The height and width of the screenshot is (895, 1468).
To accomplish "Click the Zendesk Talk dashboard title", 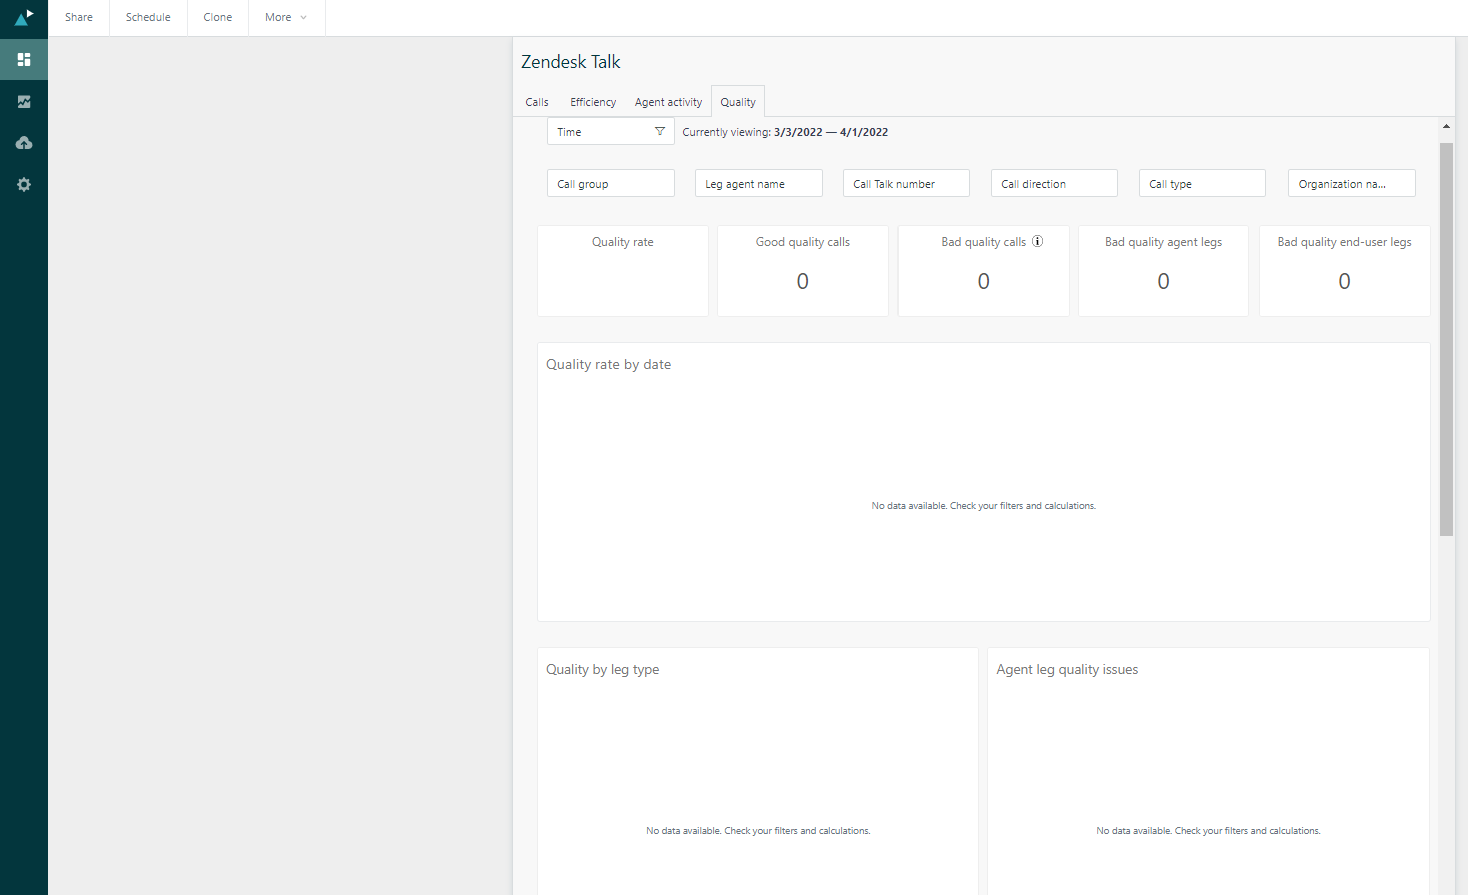I will coord(571,62).
